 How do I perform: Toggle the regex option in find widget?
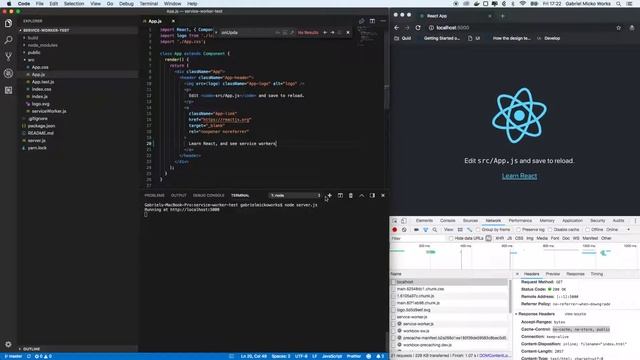pyautogui.click(x=292, y=32)
